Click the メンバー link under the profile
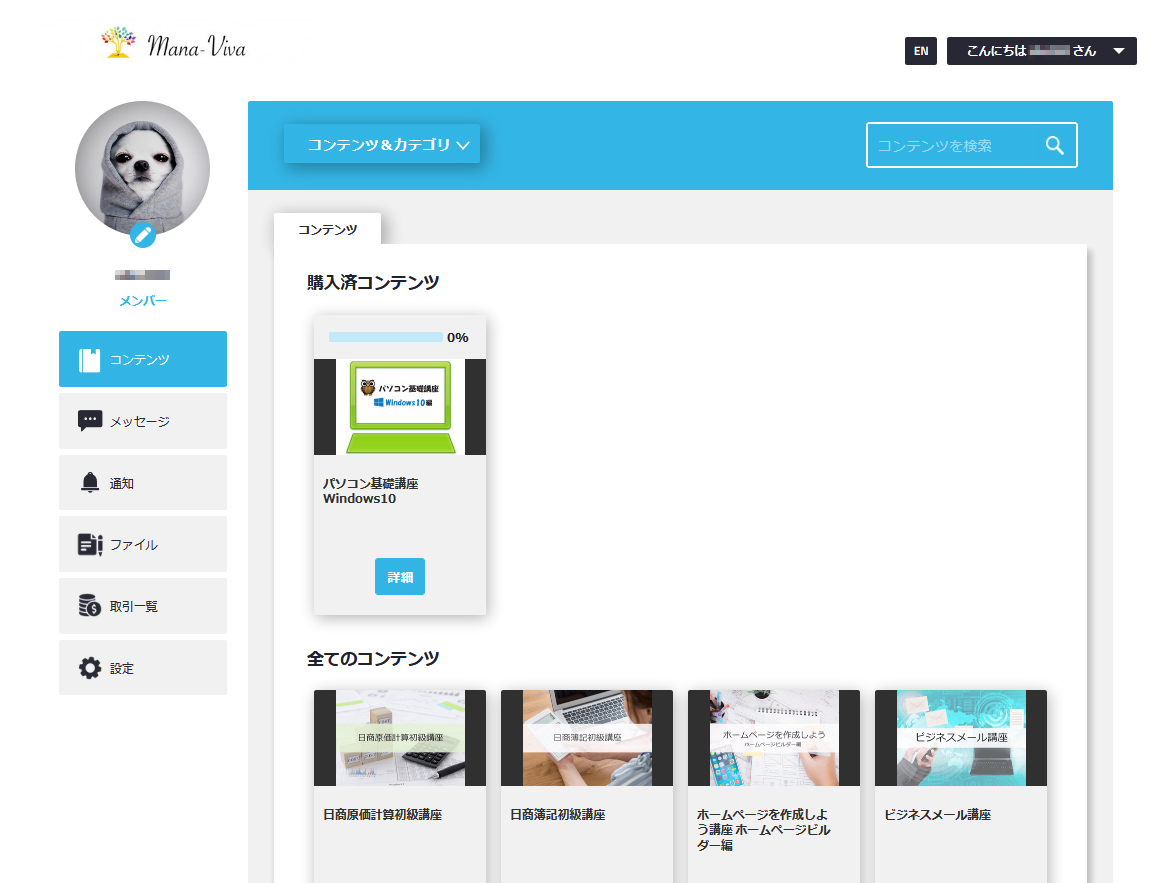The height and width of the screenshot is (883, 1172). click(143, 301)
